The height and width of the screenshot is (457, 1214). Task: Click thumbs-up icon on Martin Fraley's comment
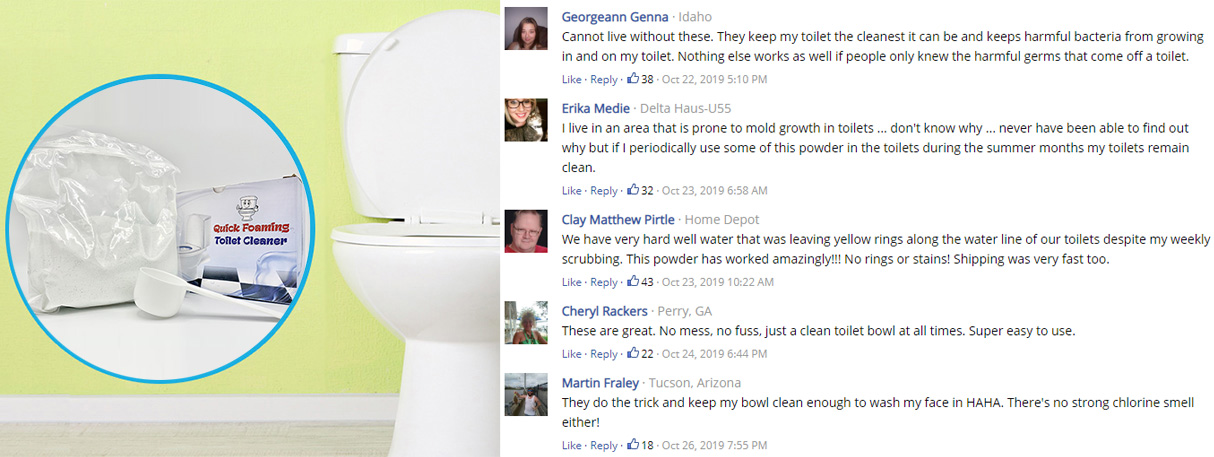pos(633,445)
